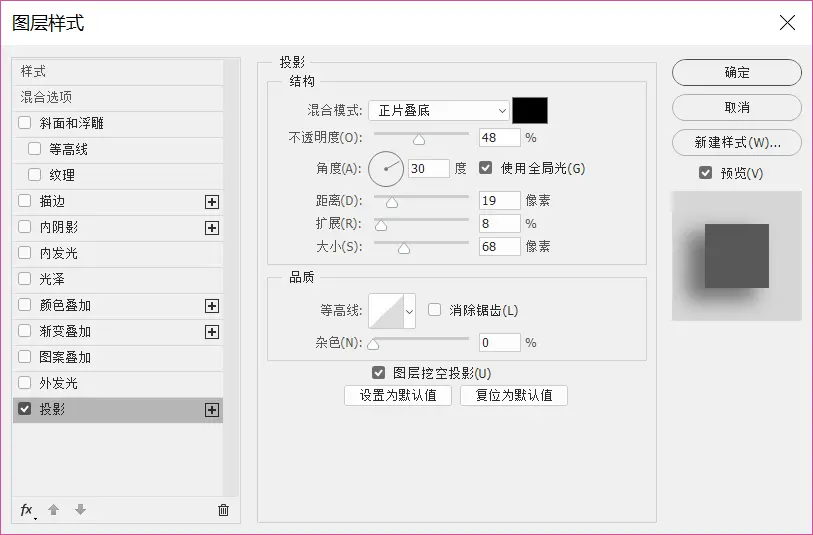Click the 取消 button

tap(737, 107)
